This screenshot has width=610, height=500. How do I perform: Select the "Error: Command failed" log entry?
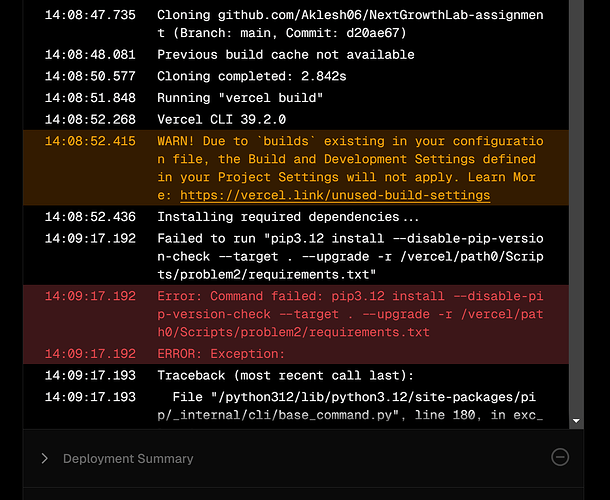[296, 314]
